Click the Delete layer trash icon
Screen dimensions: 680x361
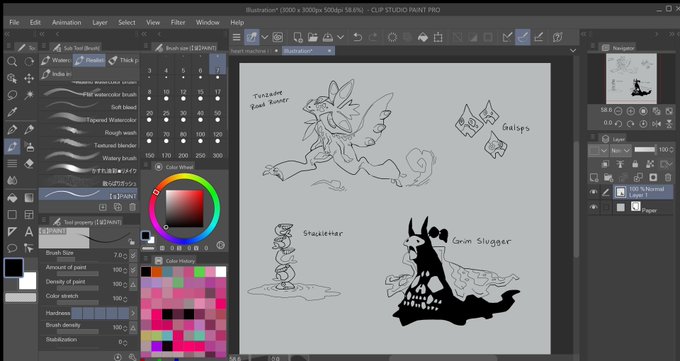pos(668,177)
